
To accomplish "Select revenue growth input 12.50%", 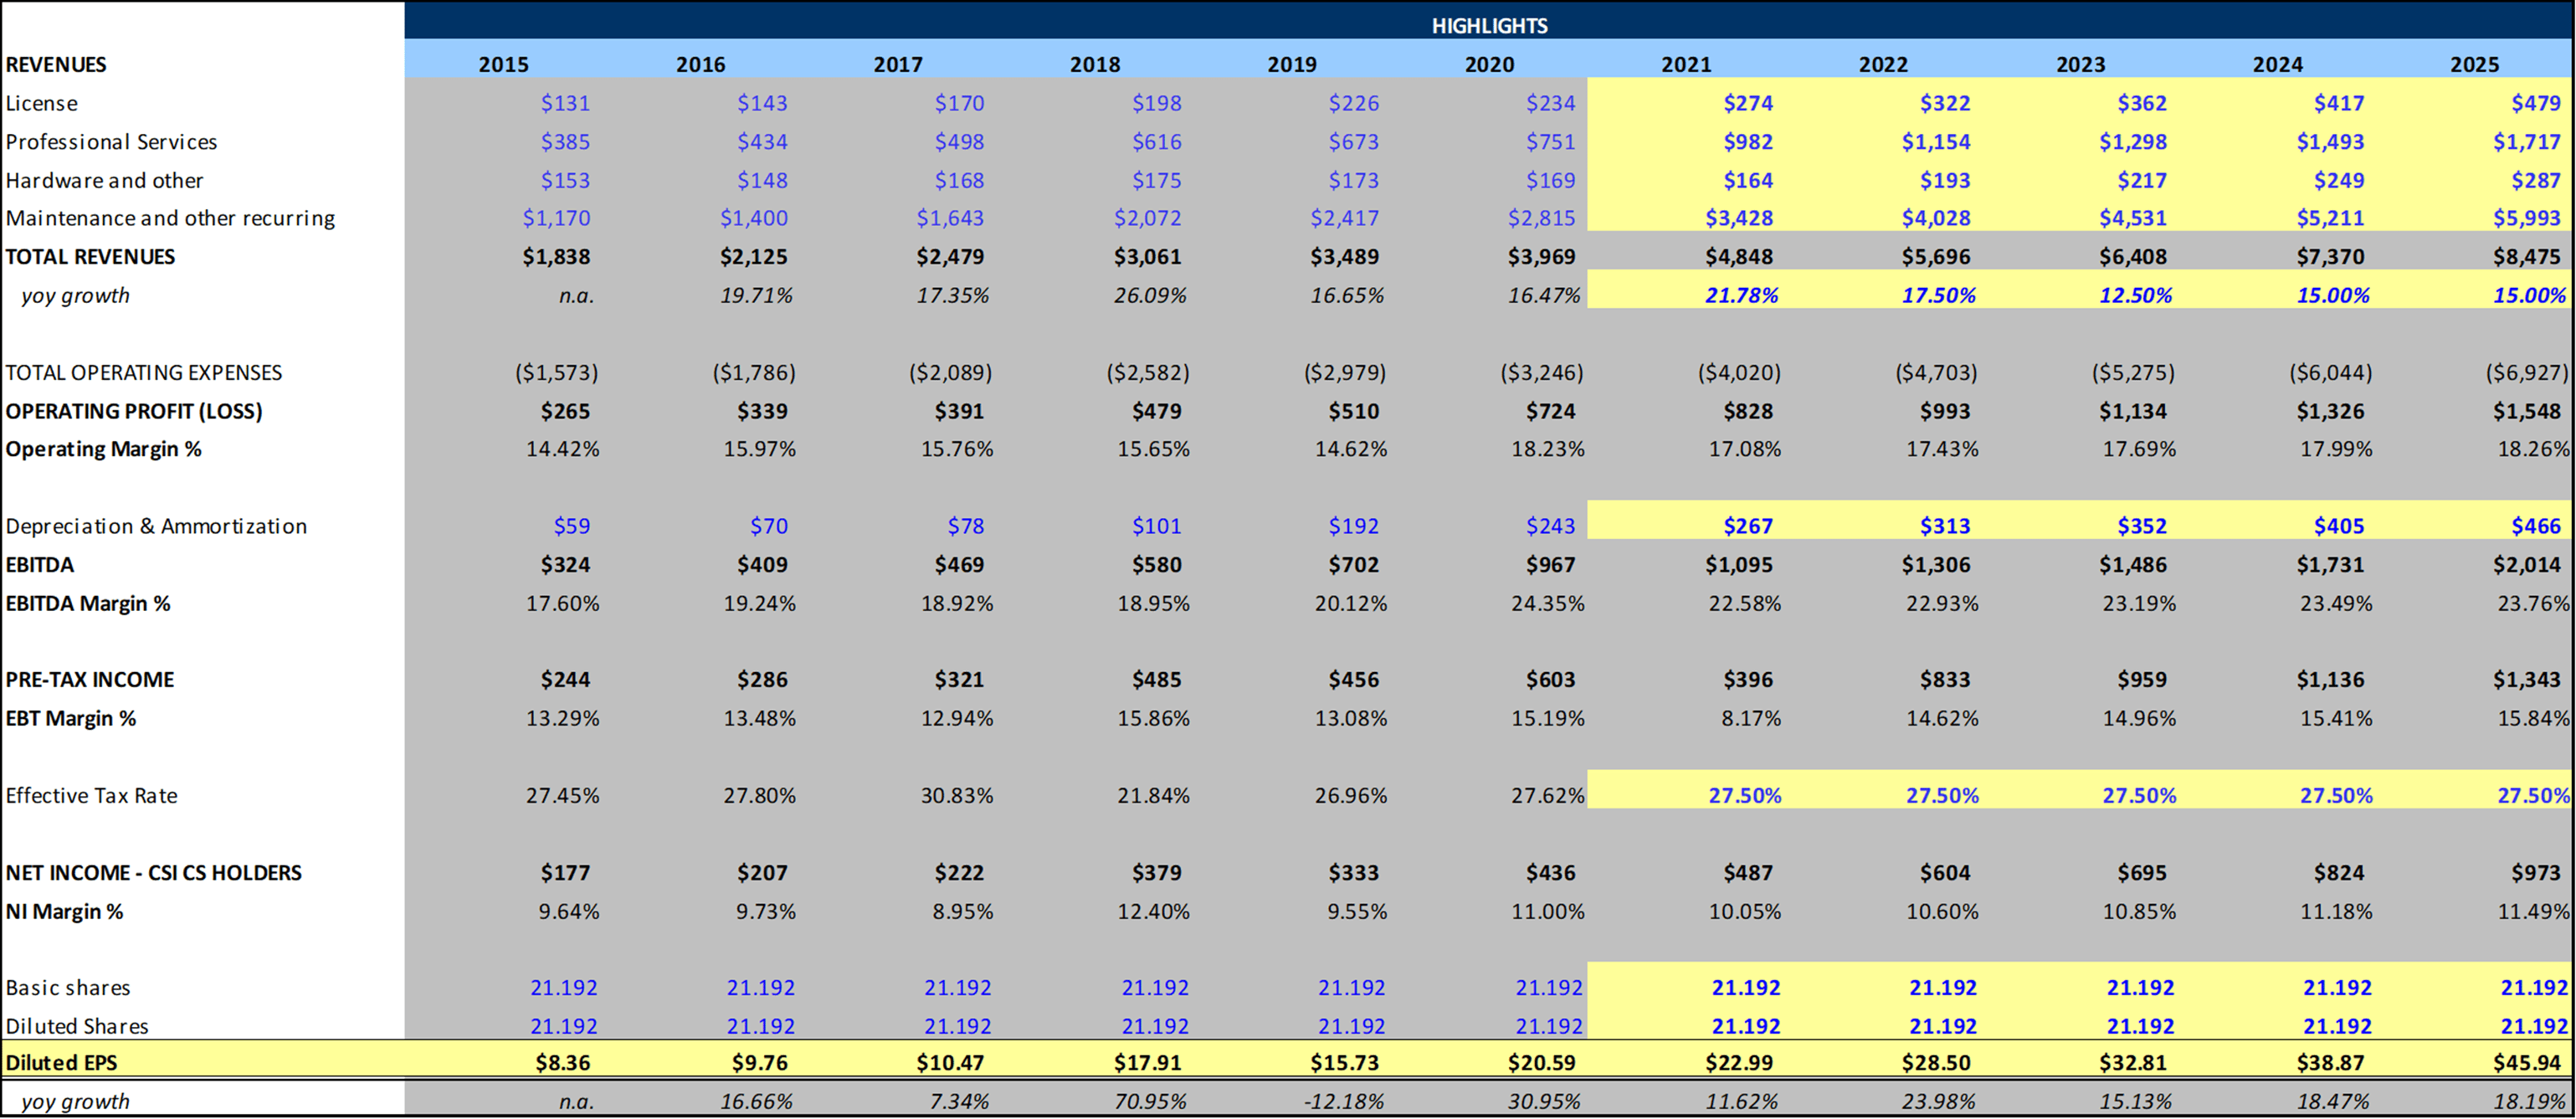I will (2135, 296).
